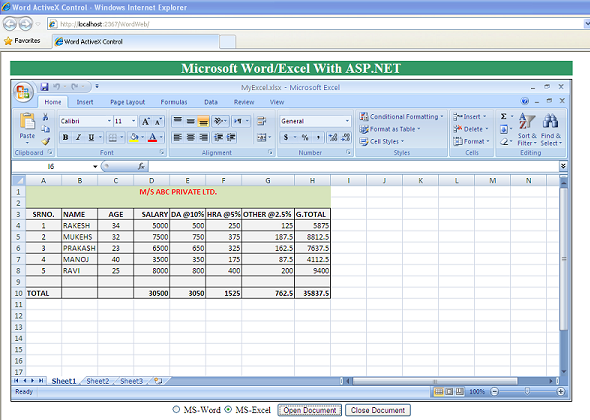Viewport: 590px width, 420px height.
Task: Click the Wrap Text icon
Action: 261,121
